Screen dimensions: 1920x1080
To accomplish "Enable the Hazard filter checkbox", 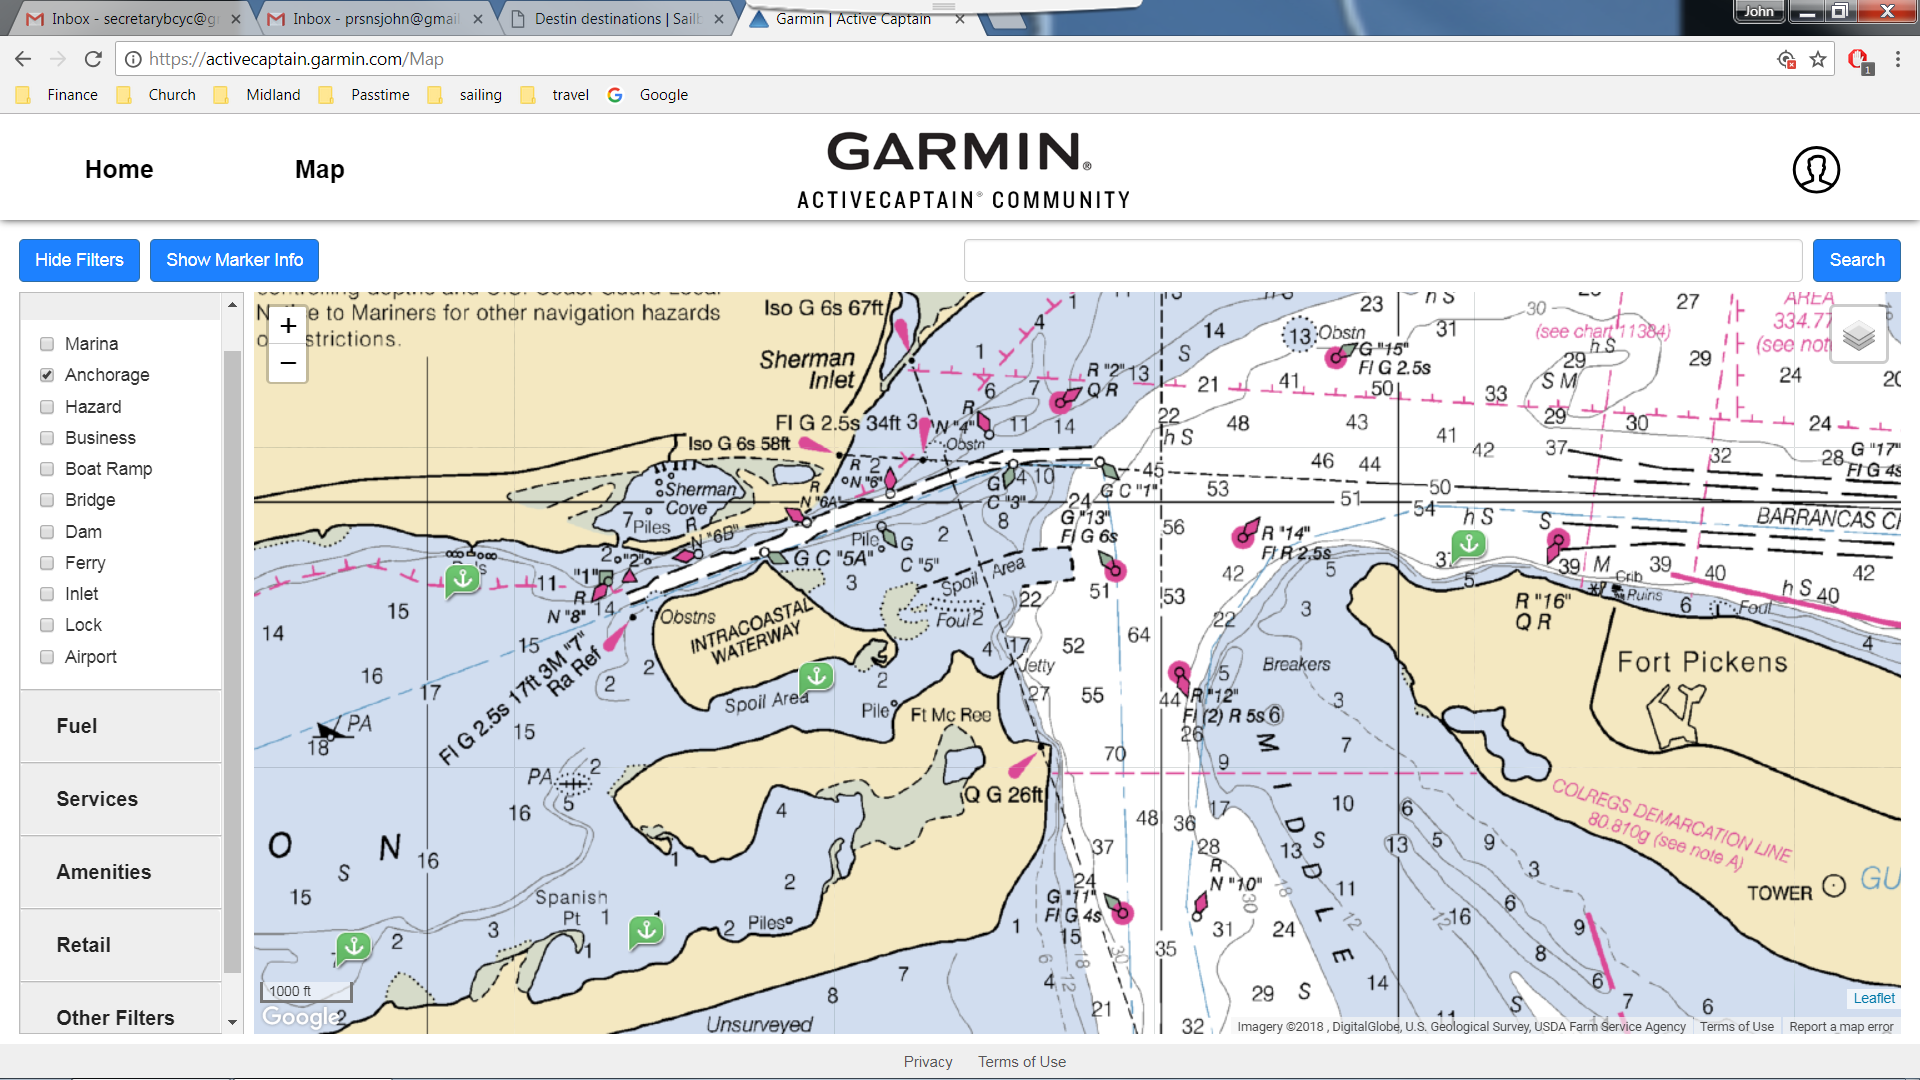I will (x=47, y=407).
